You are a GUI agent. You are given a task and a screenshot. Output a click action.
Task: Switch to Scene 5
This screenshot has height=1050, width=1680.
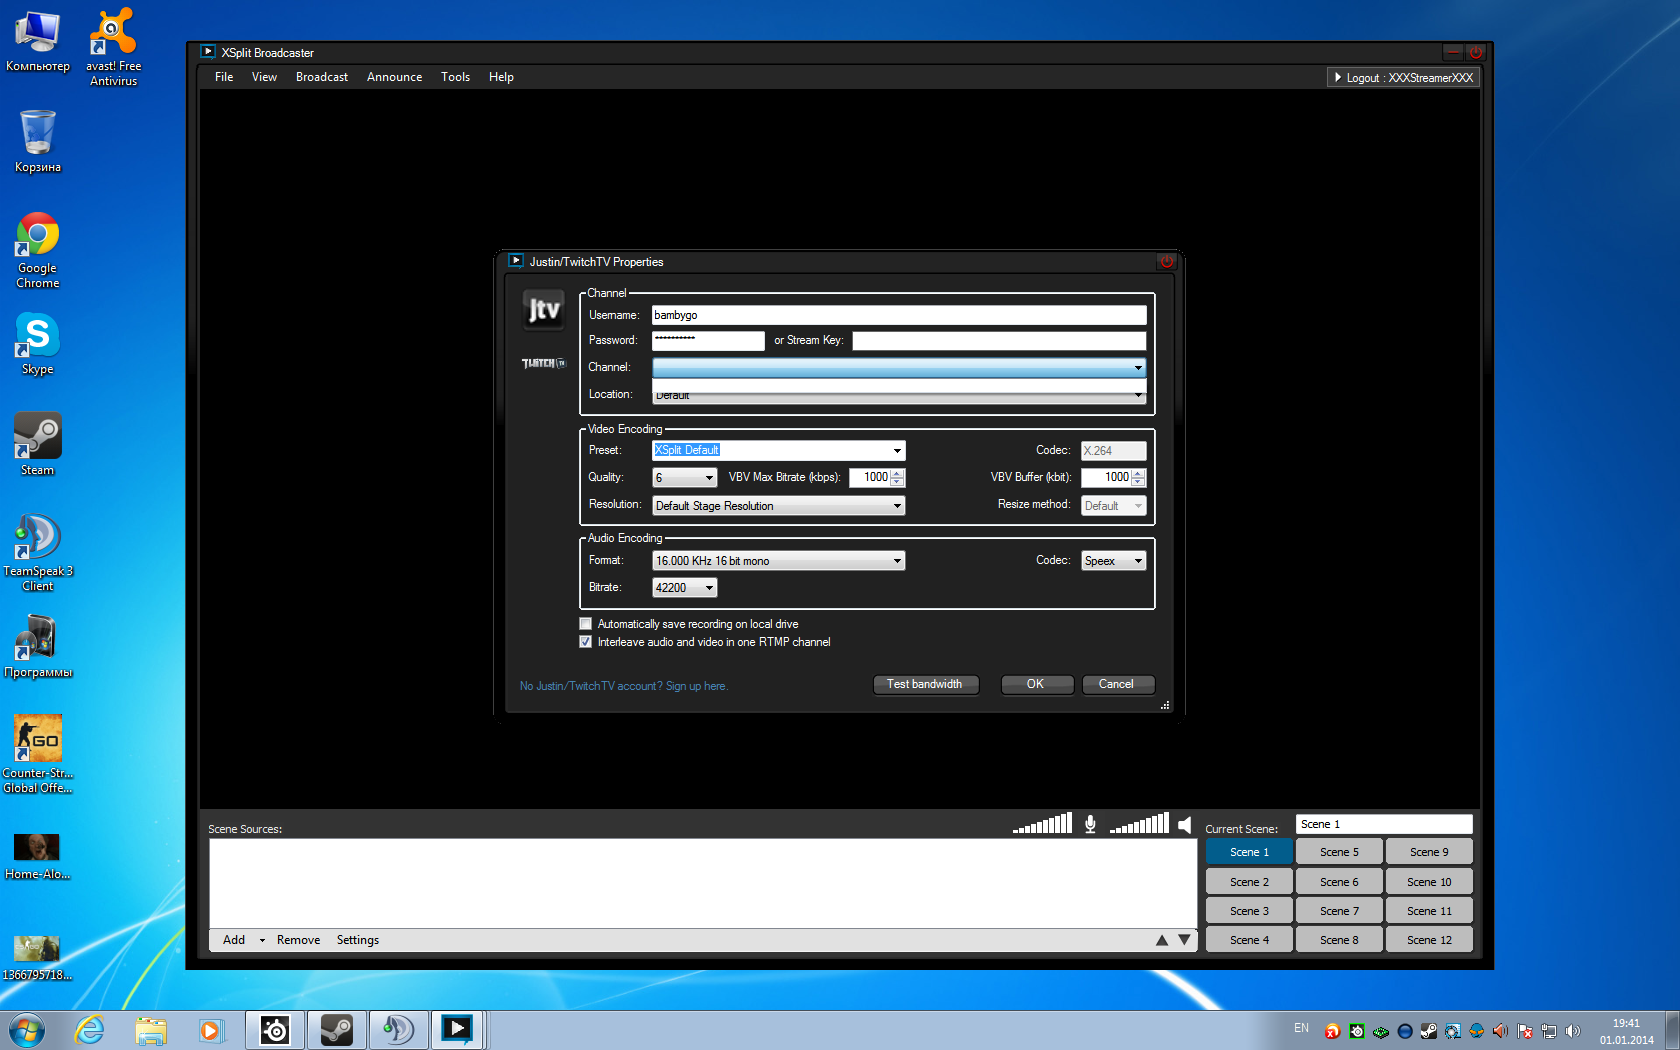click(x=1339, y=852)
